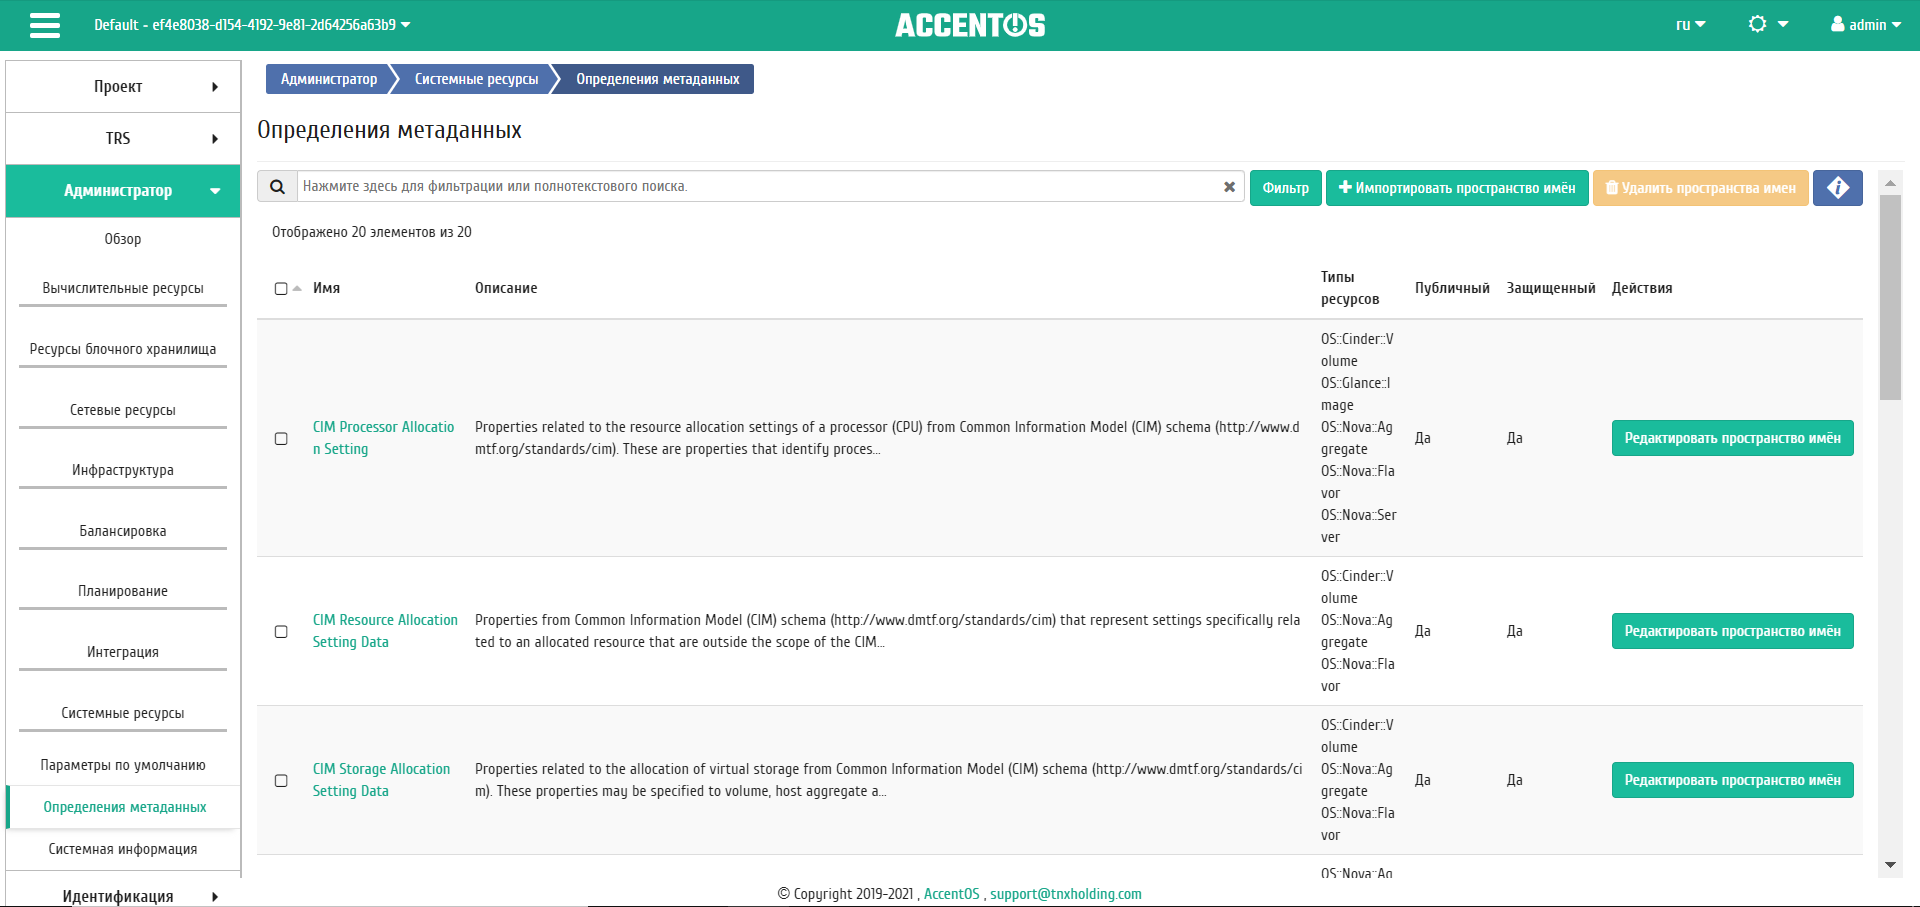This screenshot has width=1920, height=907.
Task: Open the ru language dropdown
Action: pyautogui.click(x=1690, y=25)
